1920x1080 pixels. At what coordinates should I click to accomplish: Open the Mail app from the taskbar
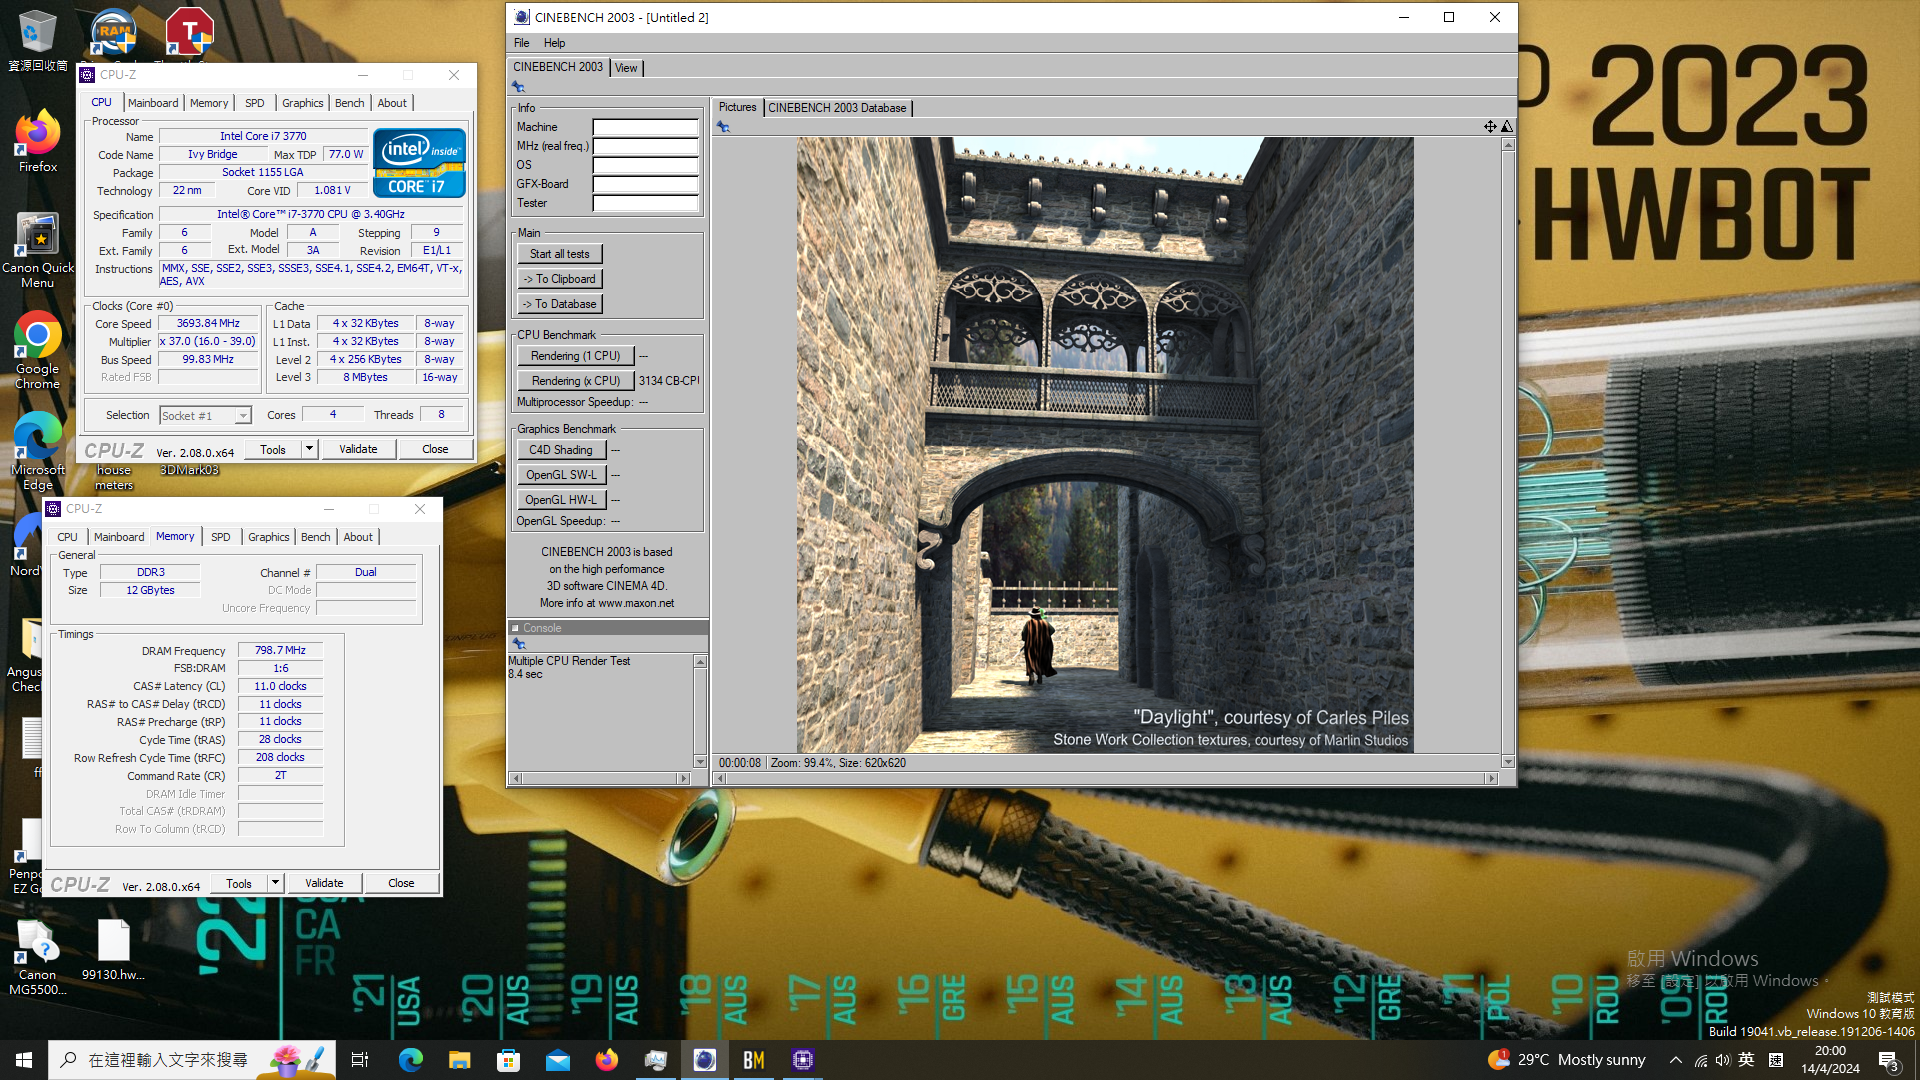coord(557,1060)
